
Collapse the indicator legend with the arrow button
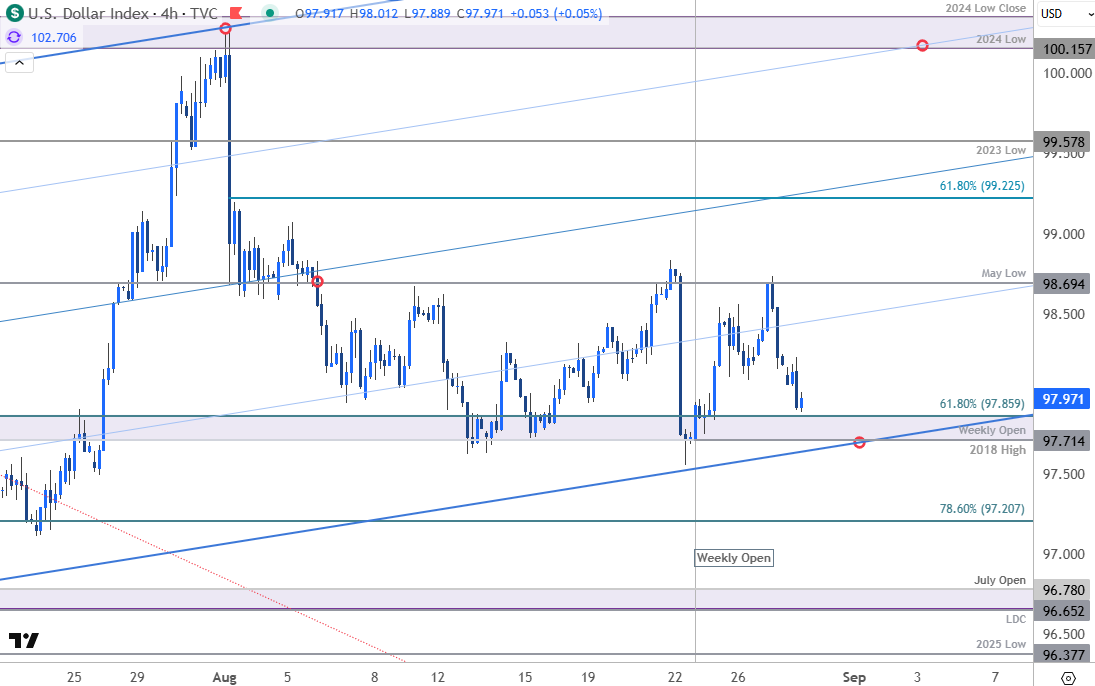pos(19,63)
